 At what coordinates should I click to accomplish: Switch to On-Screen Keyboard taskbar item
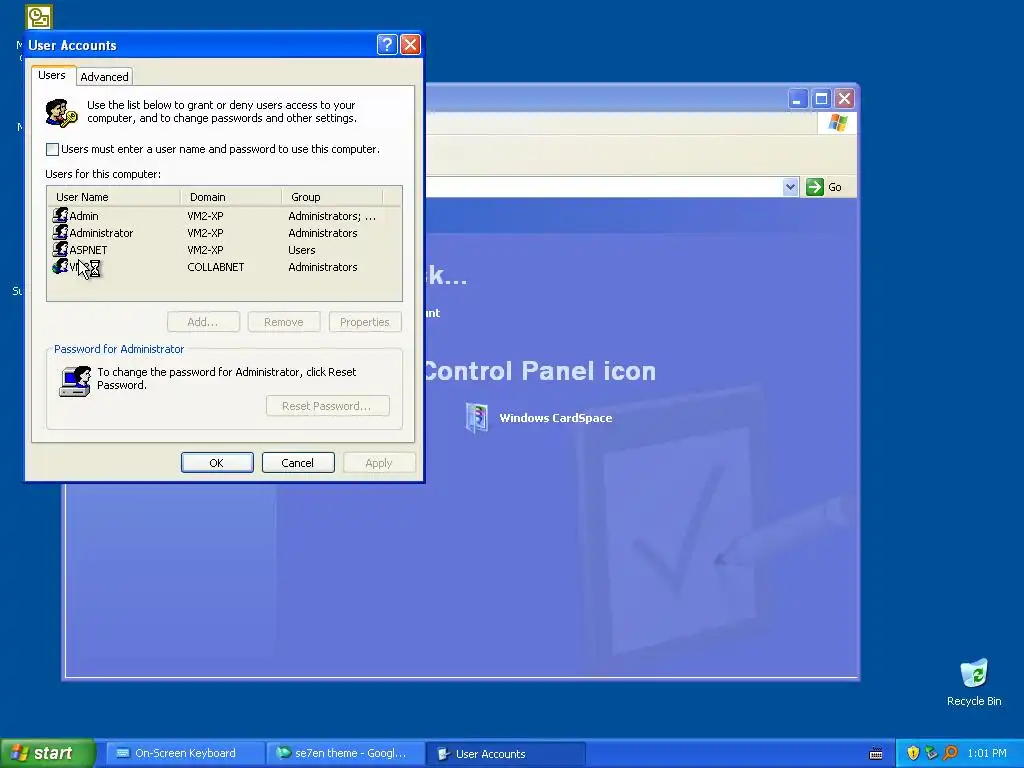(185, 753)
